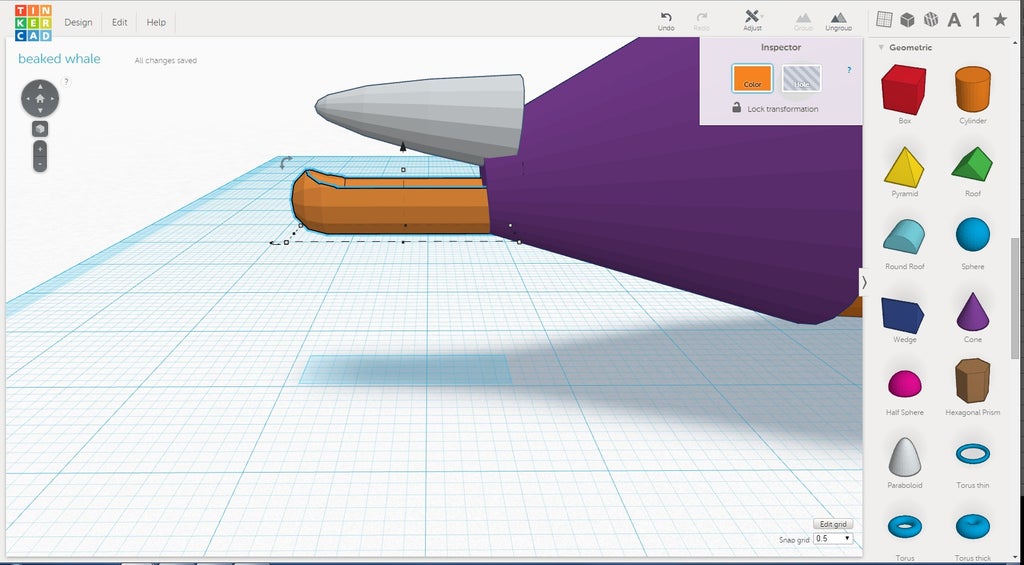Click the fit view cube button
The height and width of the screenshot is (565, 1024).
click(40, 129)
